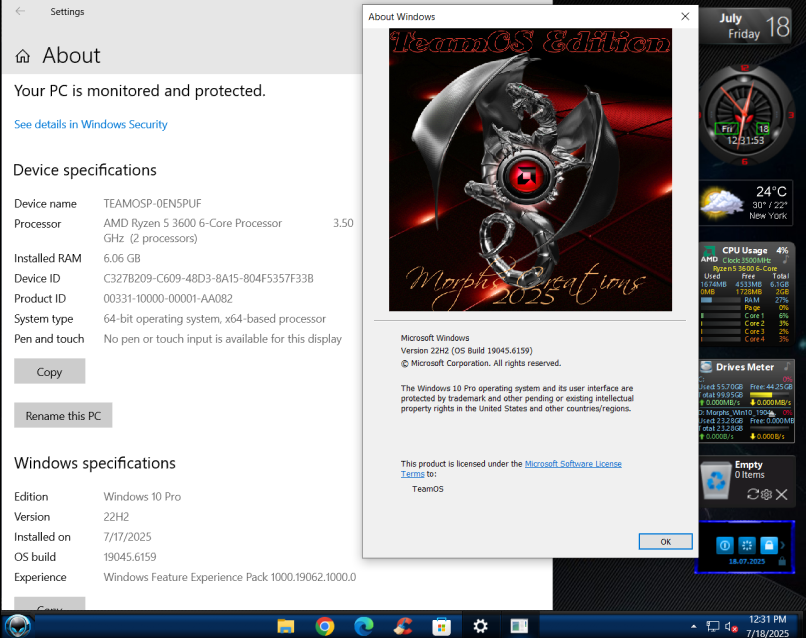This screenshot has height=638, width=806.
Task: Click Rename this PC button
Action: pyautogui.click(x=63, y=415)
